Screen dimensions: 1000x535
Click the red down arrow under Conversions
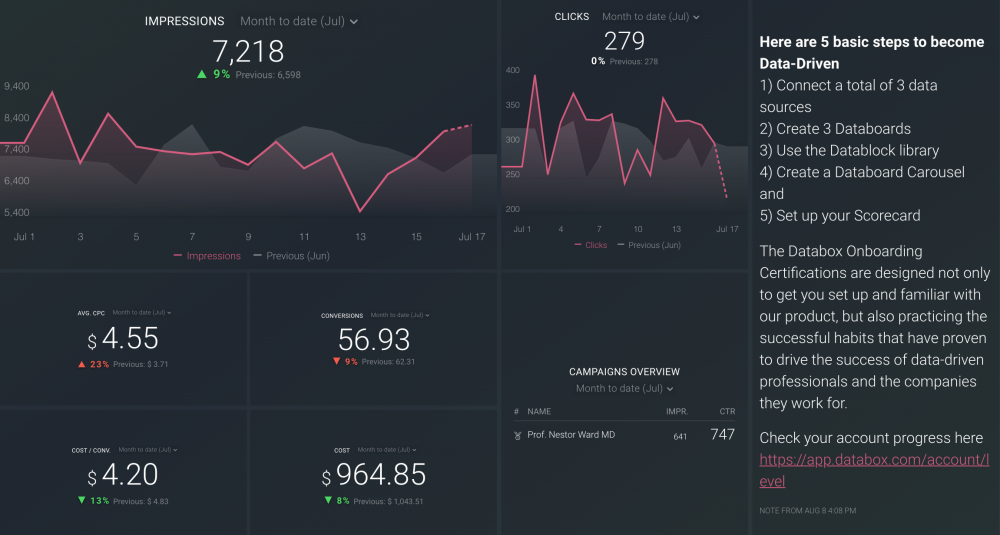pyautogui.click(x=336, y=361)
